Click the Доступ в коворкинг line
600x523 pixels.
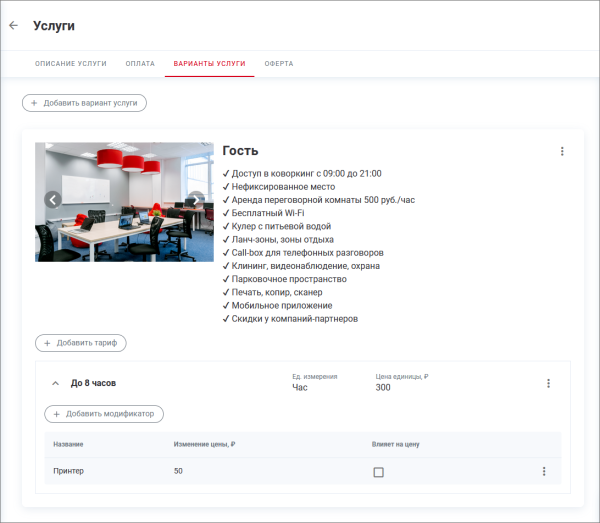click(302, 174)
